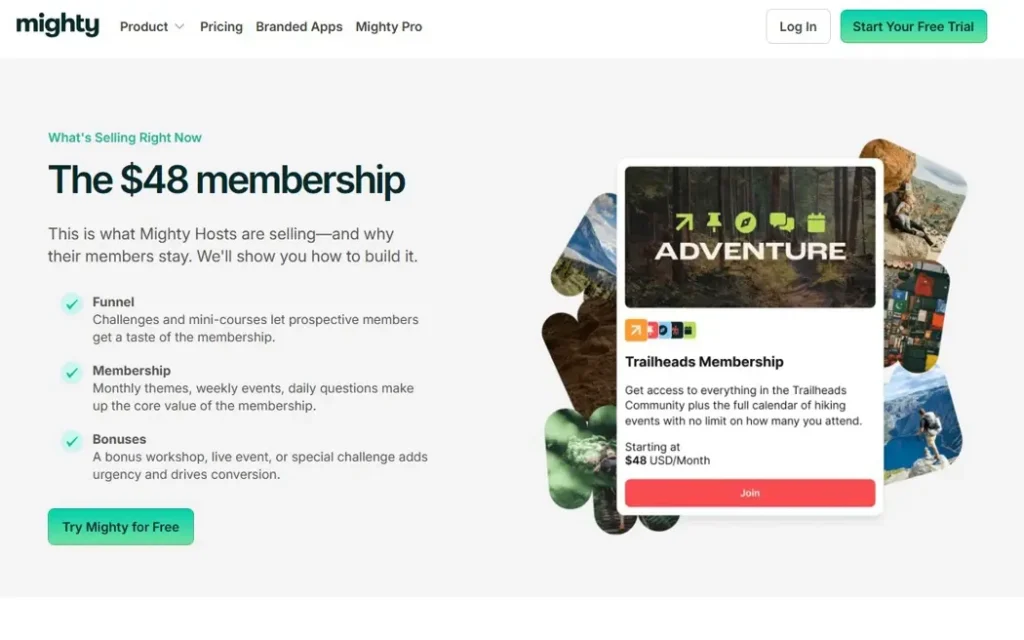Click the orange arrow badge above Trailheads Membership

pyautogui.click(x=636, y=330)
